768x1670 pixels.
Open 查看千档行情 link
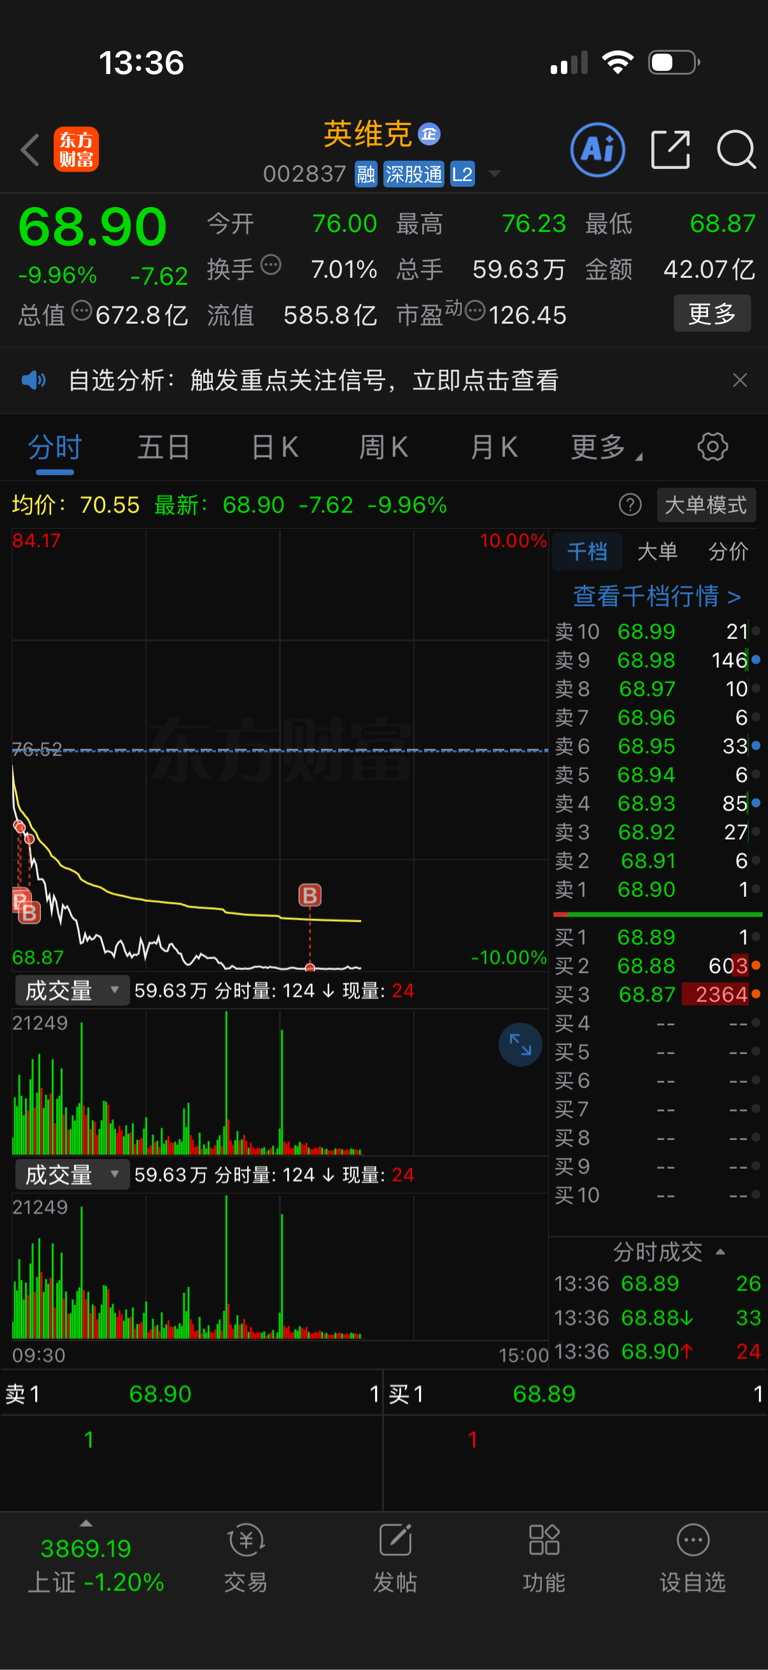(656, 596)
